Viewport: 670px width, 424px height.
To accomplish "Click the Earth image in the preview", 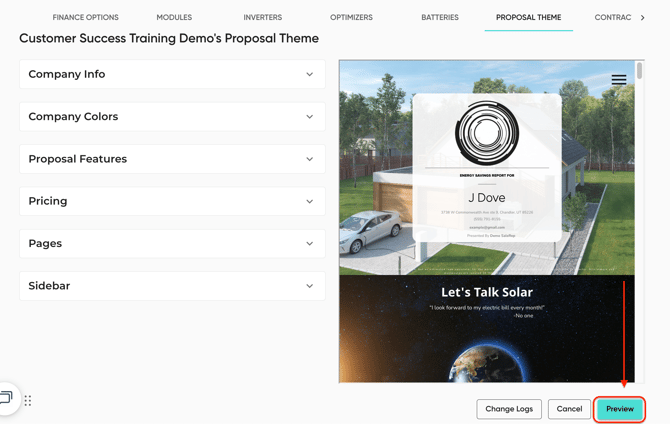I will (x=487, y=364).
